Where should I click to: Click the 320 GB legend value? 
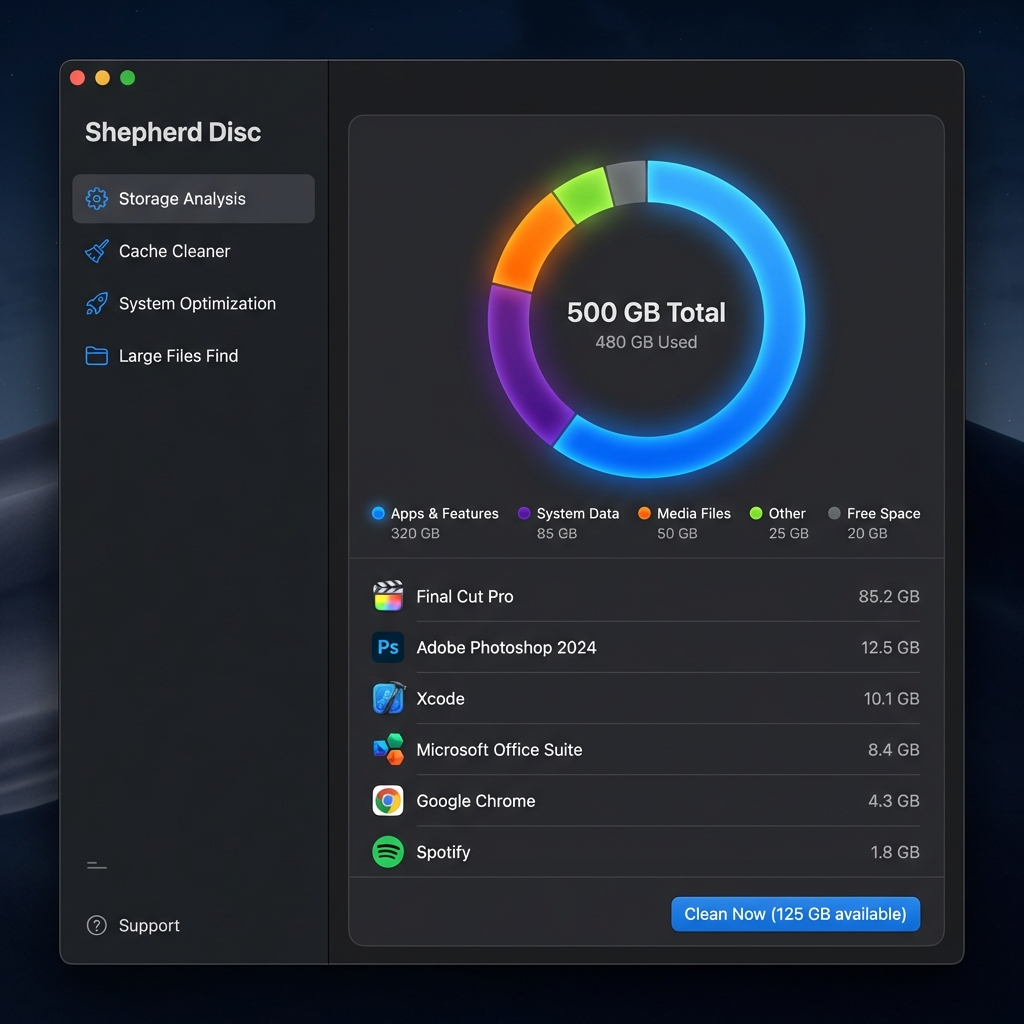415,534
